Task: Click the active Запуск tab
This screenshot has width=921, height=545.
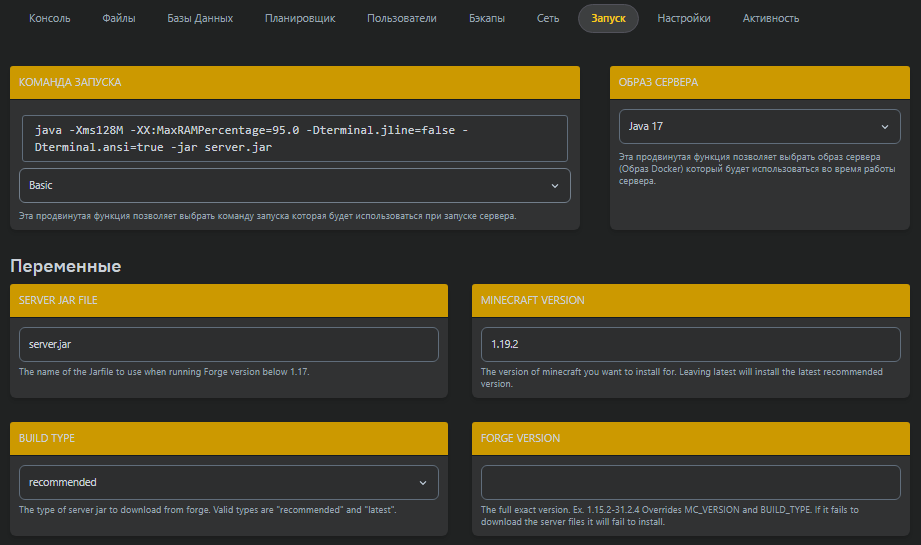Action: (608, 18)
